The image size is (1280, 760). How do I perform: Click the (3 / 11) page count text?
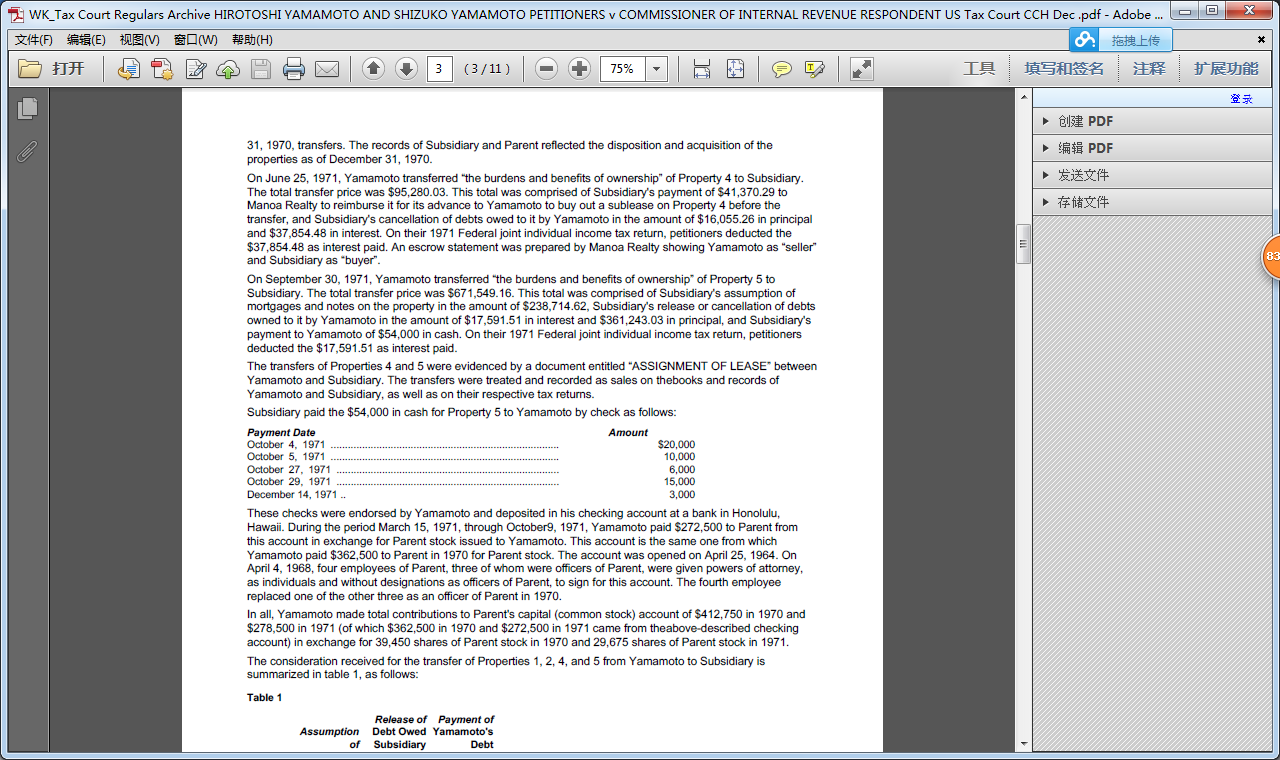click(487, 69)
